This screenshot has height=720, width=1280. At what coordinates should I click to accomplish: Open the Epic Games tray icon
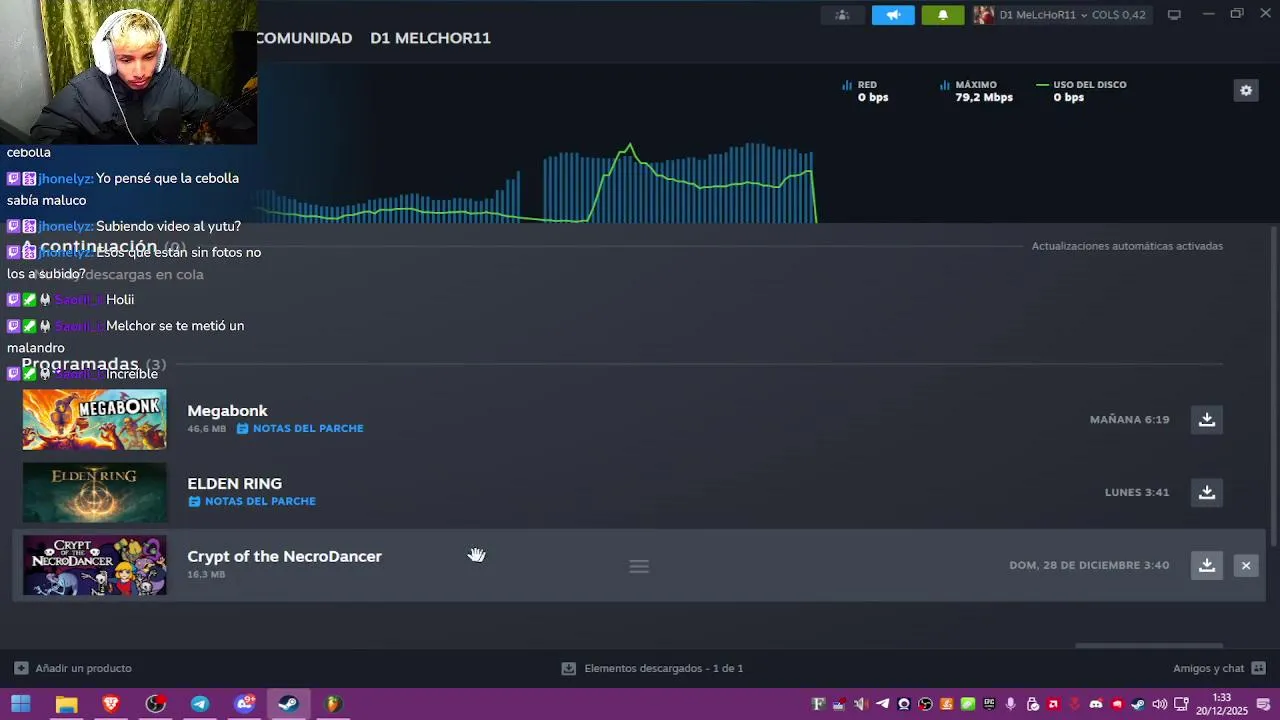click(x=989, y=704)
